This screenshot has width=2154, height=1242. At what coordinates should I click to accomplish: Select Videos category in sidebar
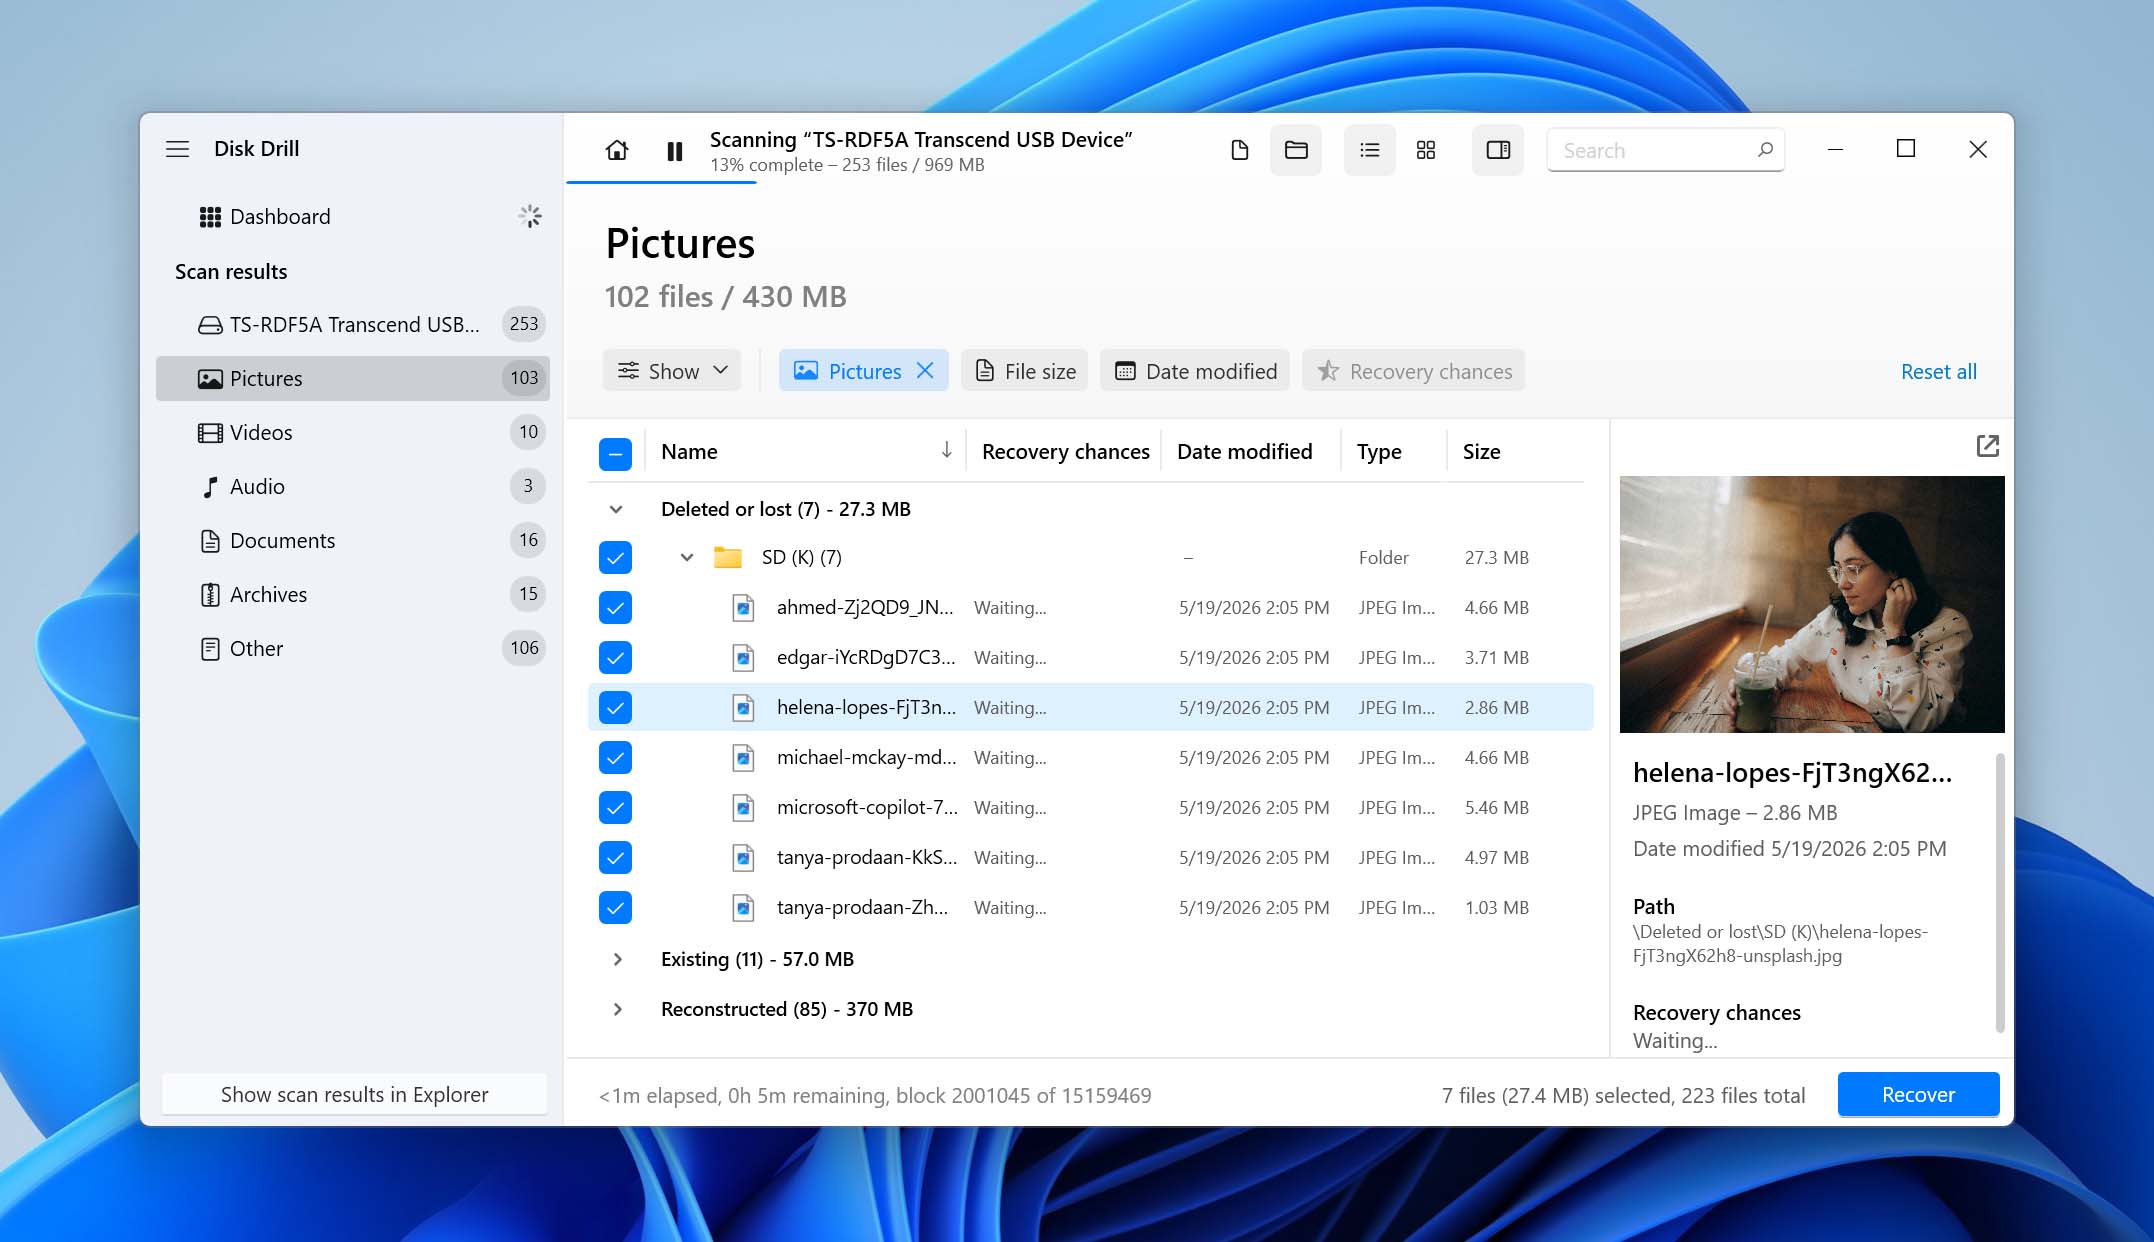coord(353,432)
